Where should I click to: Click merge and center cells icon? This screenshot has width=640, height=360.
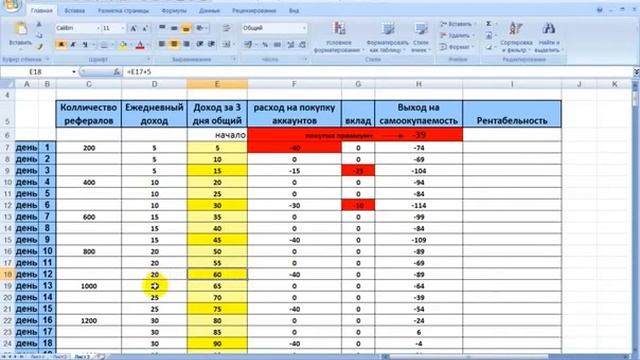(227, 44)
